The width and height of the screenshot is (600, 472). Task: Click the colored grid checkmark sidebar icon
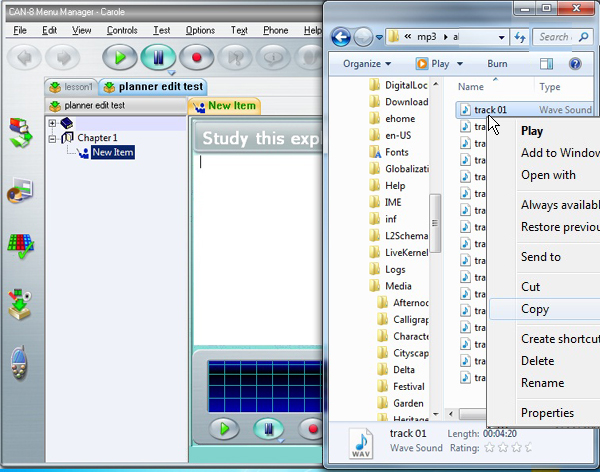(x=20, y=244)
